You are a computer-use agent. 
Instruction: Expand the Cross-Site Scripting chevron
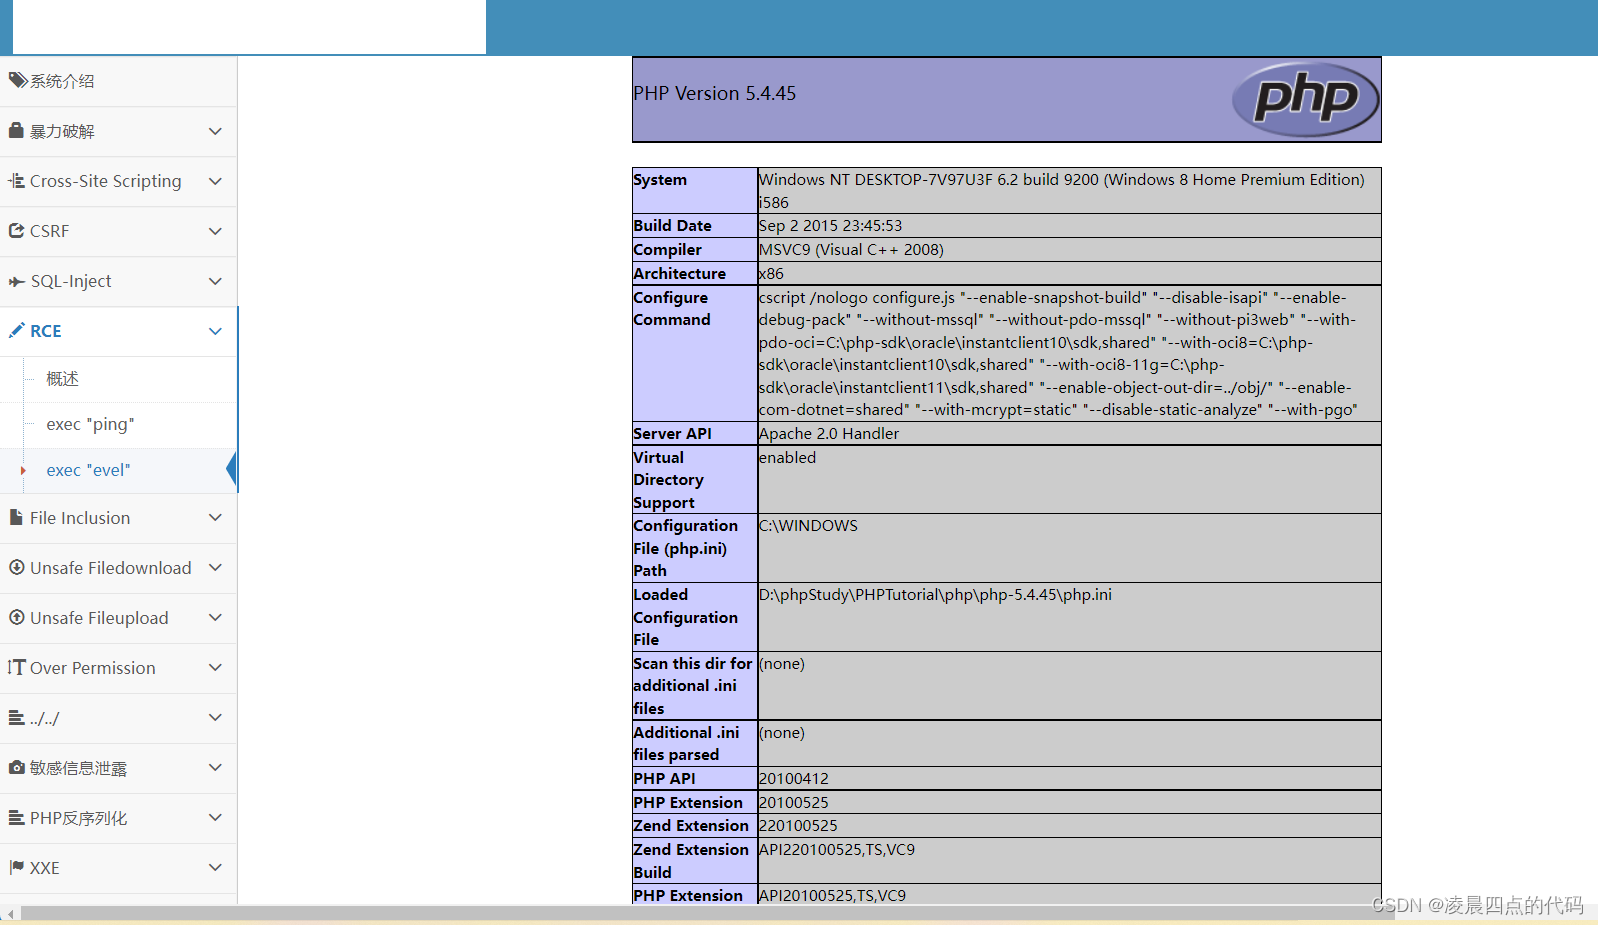[x=215, y=181]
